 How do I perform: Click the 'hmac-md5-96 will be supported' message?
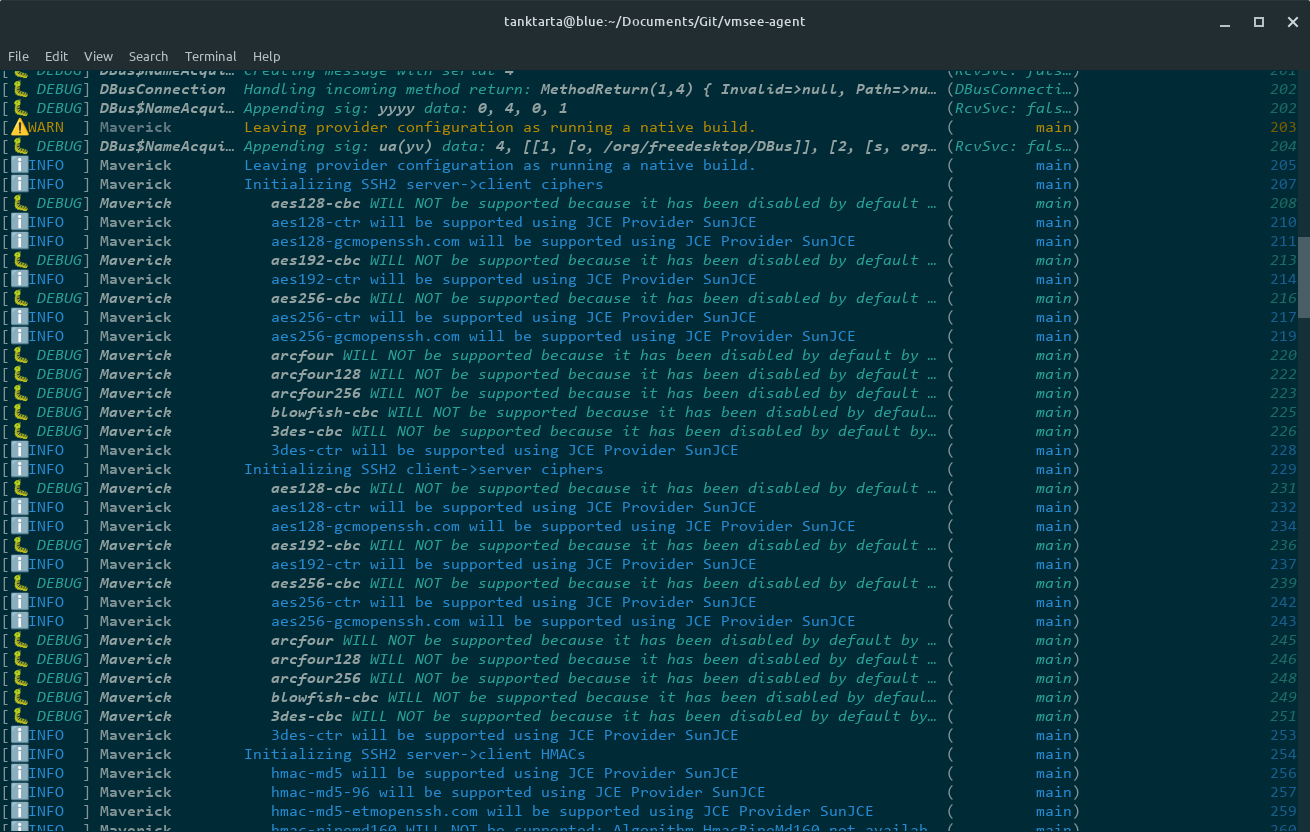tap(518, 792)
